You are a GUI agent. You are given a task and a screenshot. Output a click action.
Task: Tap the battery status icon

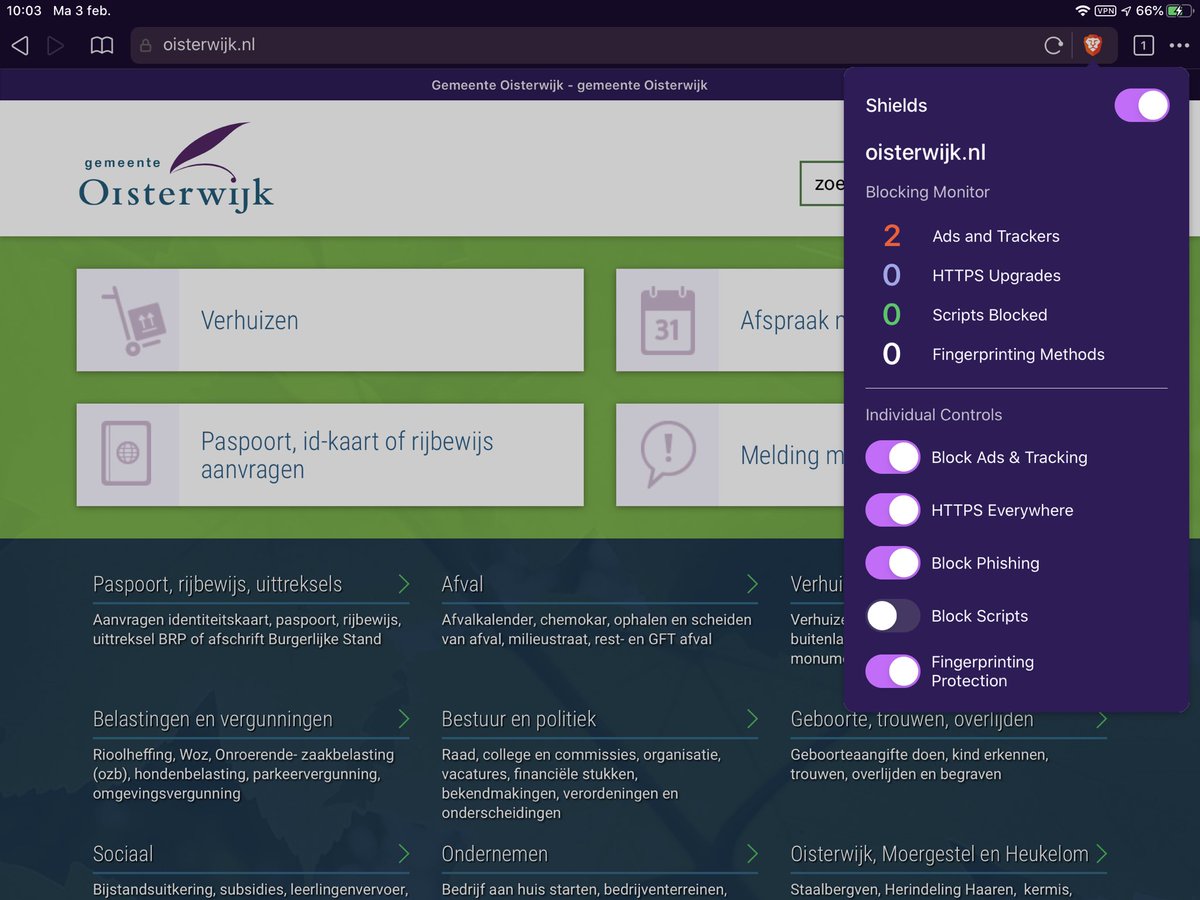click(1179, 11)
